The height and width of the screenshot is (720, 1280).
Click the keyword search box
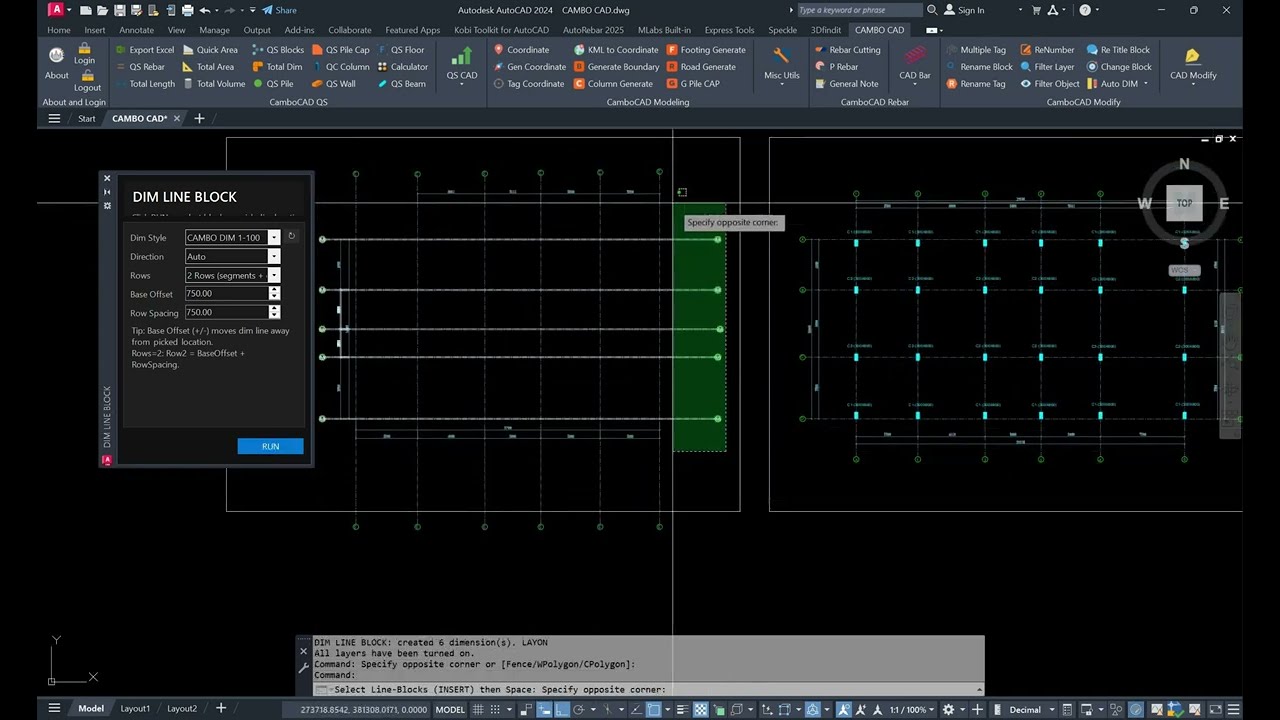tap(859, 10)
